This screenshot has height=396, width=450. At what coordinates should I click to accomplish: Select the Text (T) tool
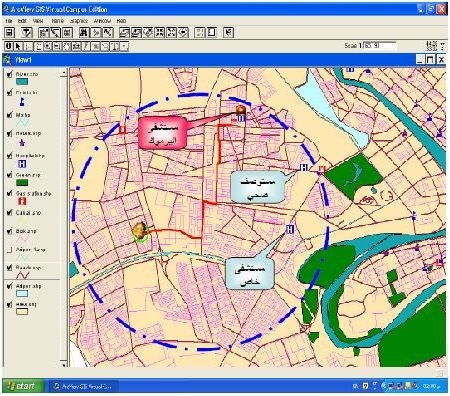[115, 46]
